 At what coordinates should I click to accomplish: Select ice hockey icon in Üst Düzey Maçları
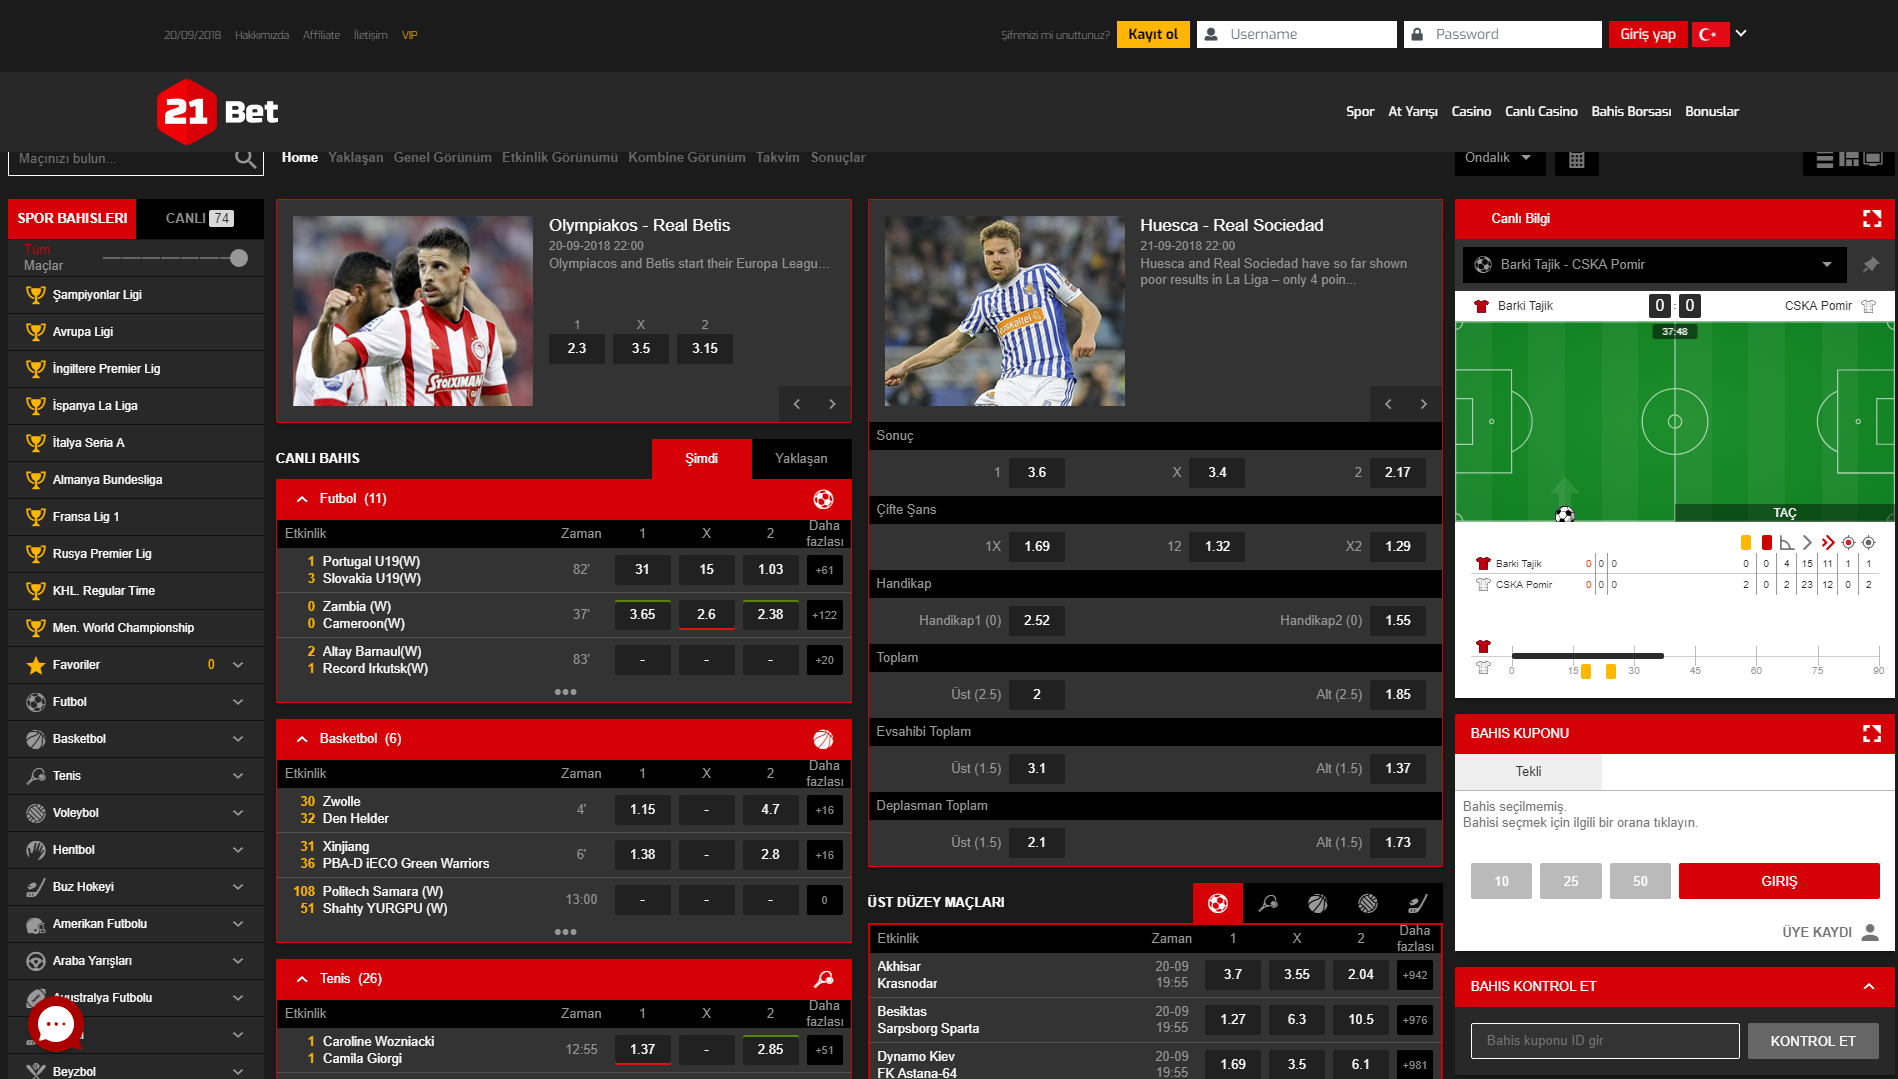[x=1417, y=903]
